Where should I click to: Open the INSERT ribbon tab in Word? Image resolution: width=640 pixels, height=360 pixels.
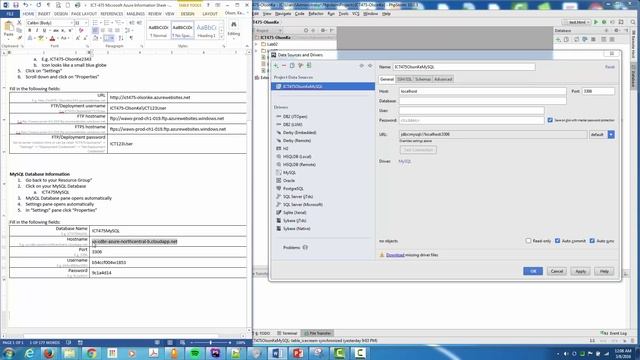click(44, 14)
